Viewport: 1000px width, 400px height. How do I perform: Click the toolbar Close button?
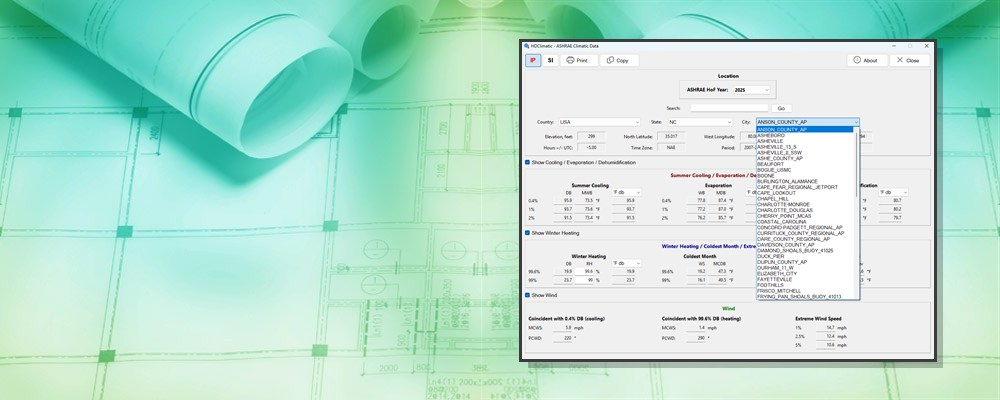[909, 60]
